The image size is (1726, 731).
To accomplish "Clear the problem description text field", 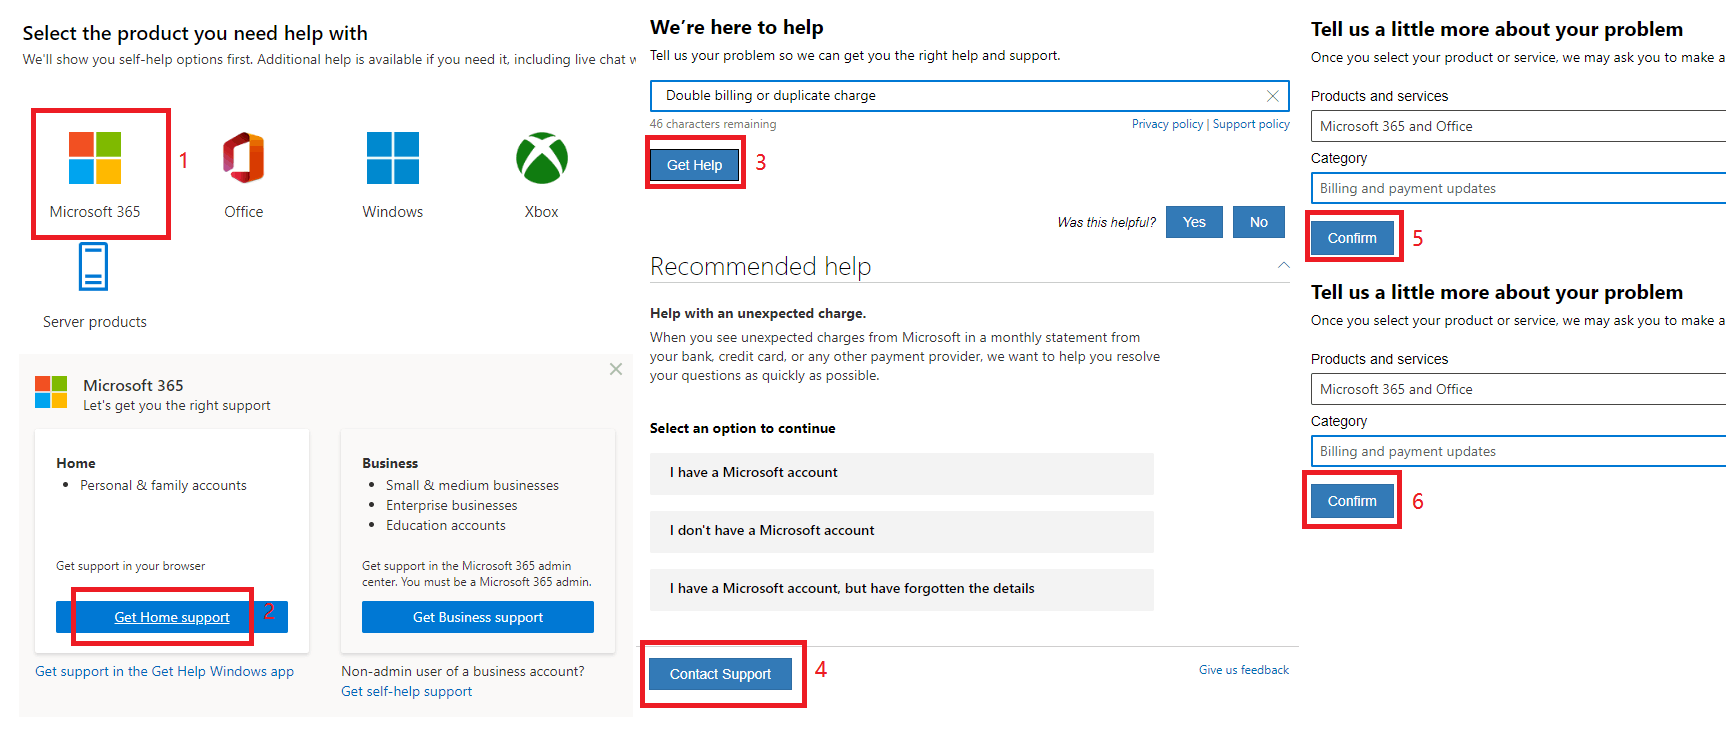I will pyautogui.click(x=1272, y=96).
